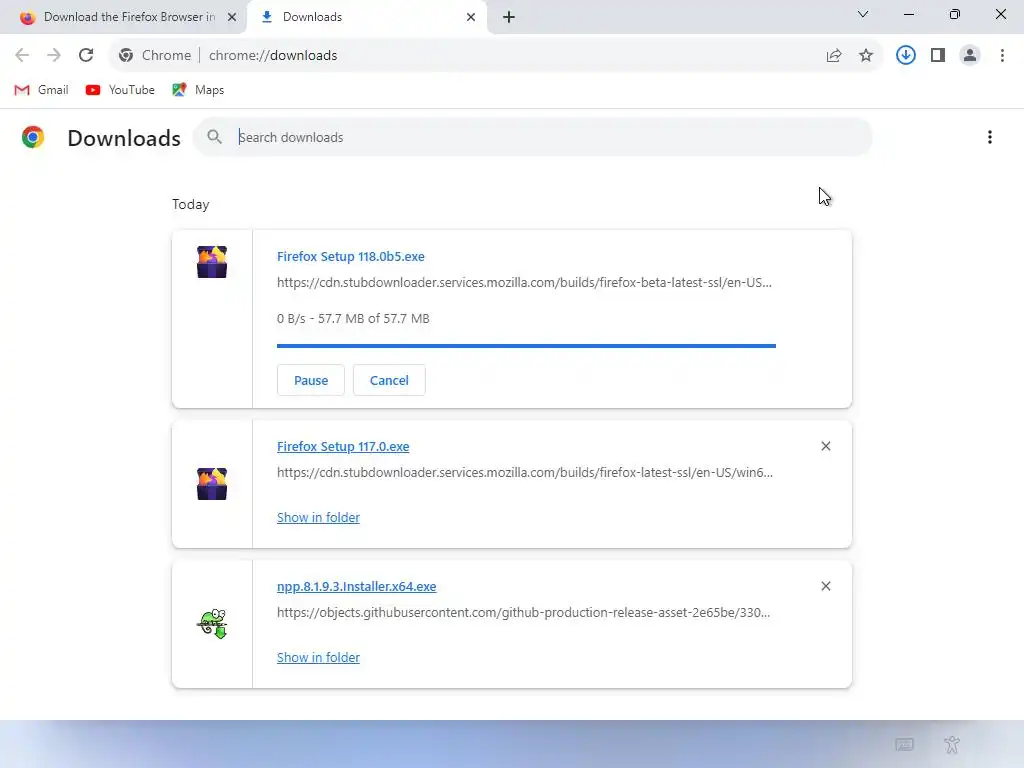The width and height of the screenshot is (1024, 768).
Task: Open npp.8.1.9.3.Installer.x64.exe file link
Action: tap(357, 586)
